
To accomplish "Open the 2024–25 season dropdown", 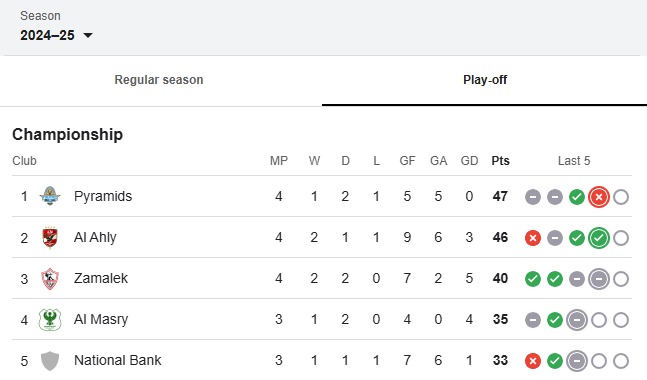I will (x=56, y=35).
